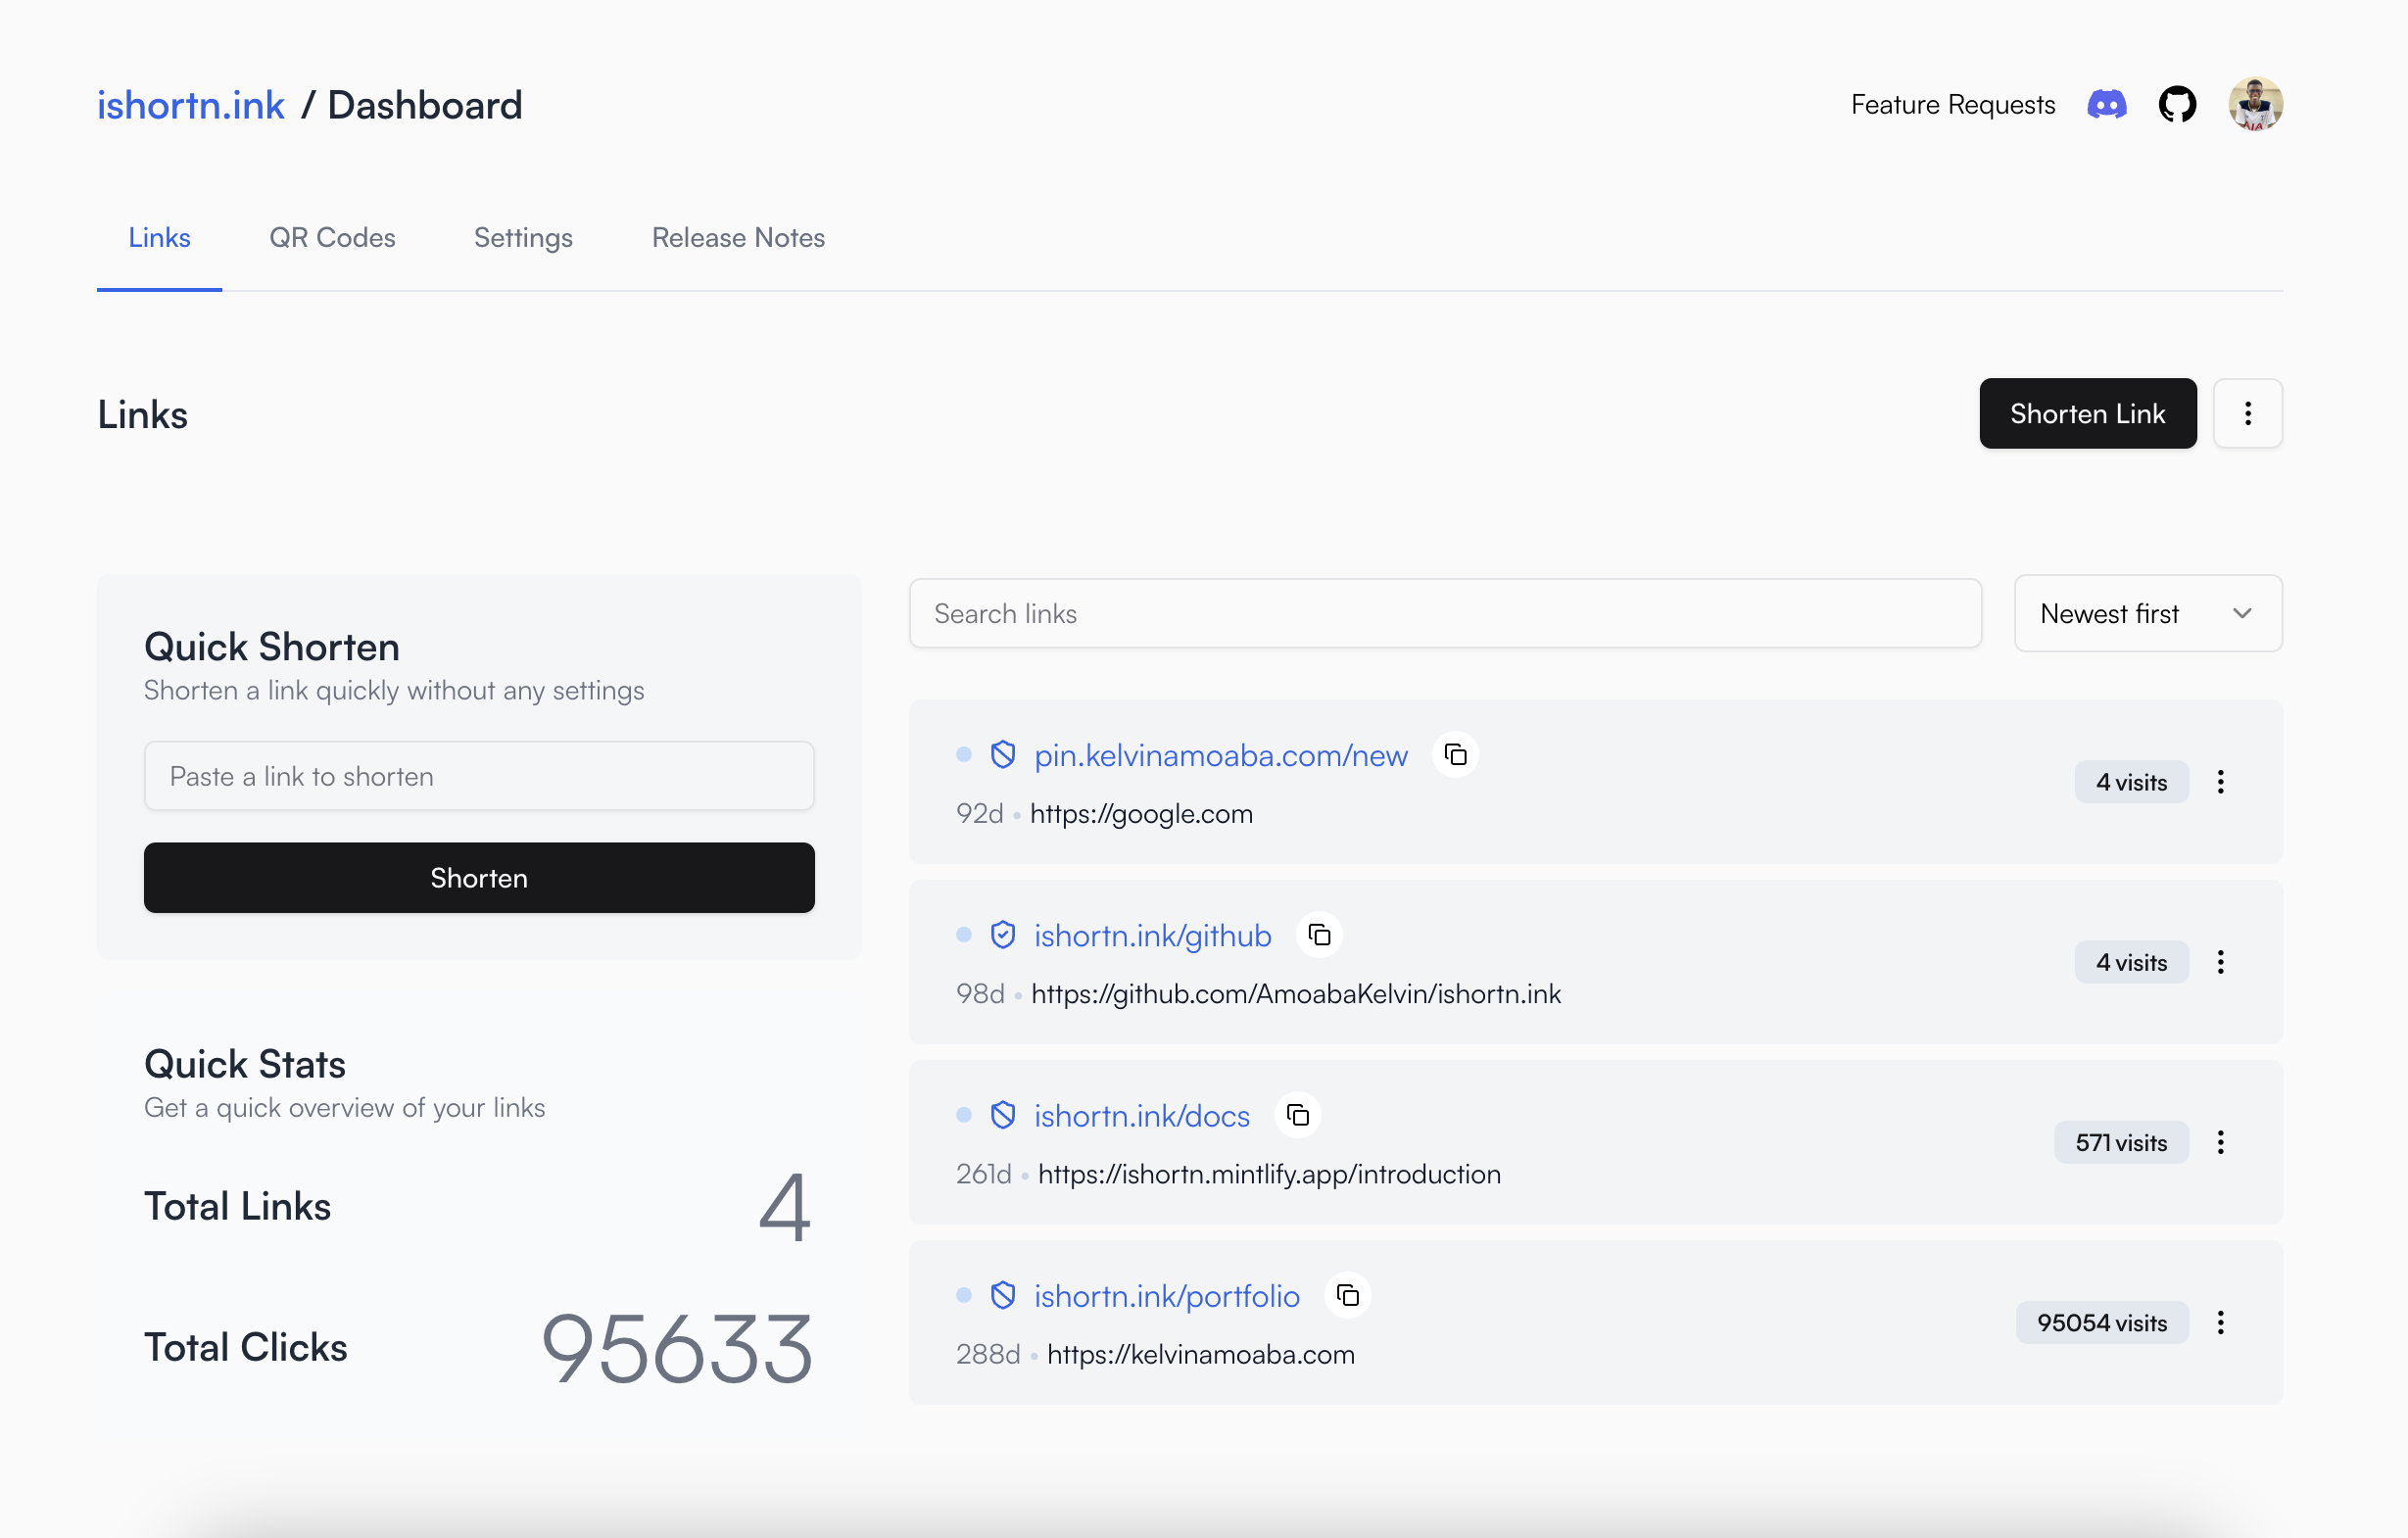Open the ishortn.ink/github link
This screenshot has height=1538, width=2408.
pos(1152,935)
